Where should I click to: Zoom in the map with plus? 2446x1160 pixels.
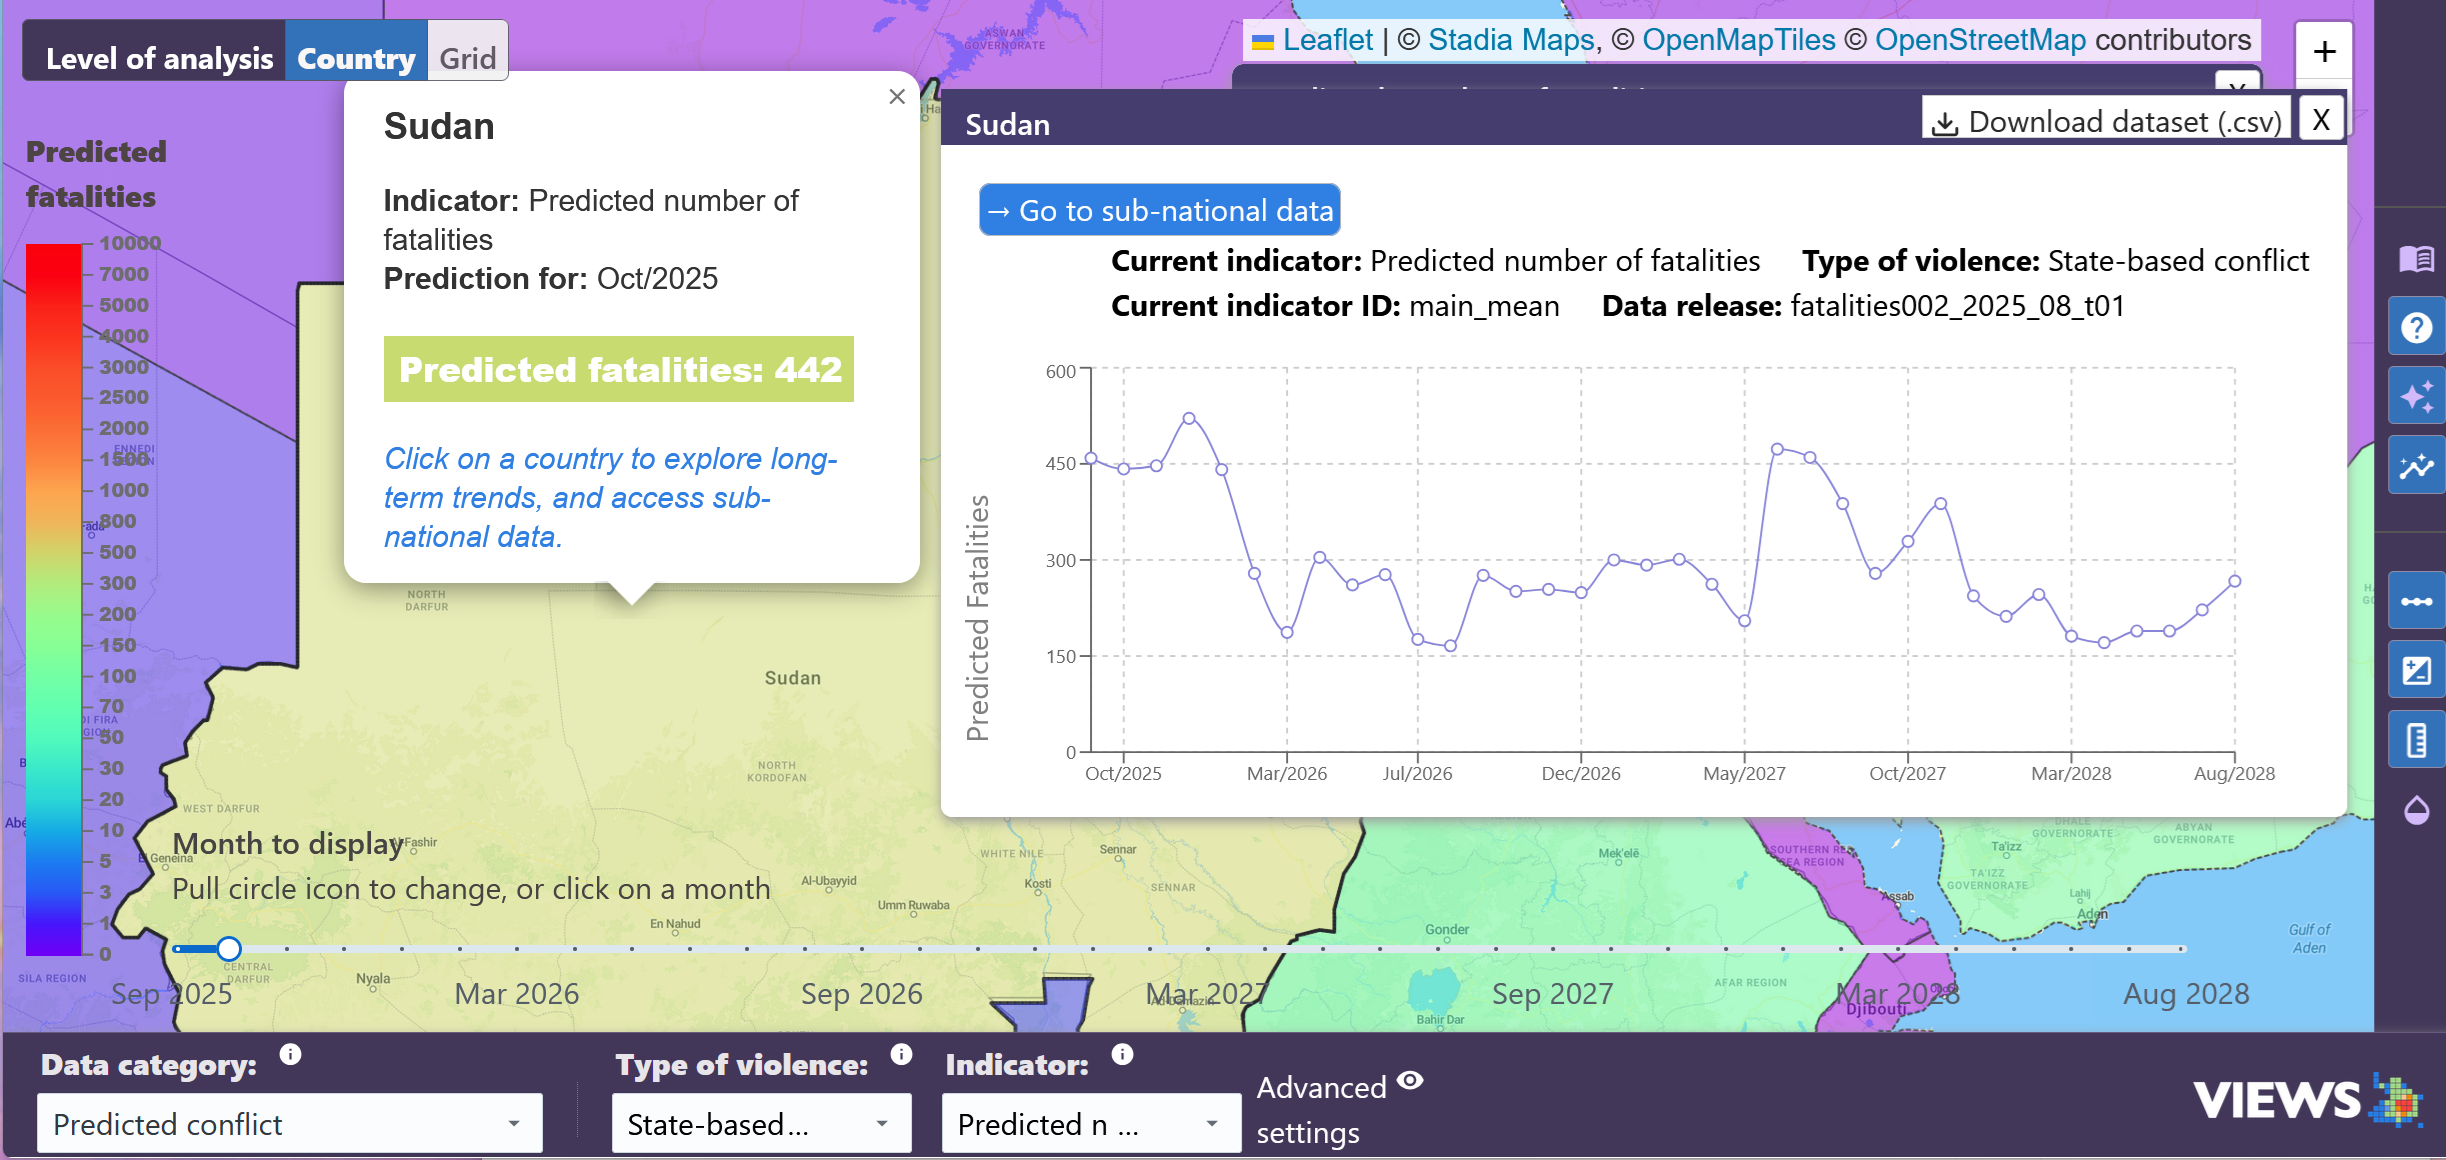coord(2324,52)
